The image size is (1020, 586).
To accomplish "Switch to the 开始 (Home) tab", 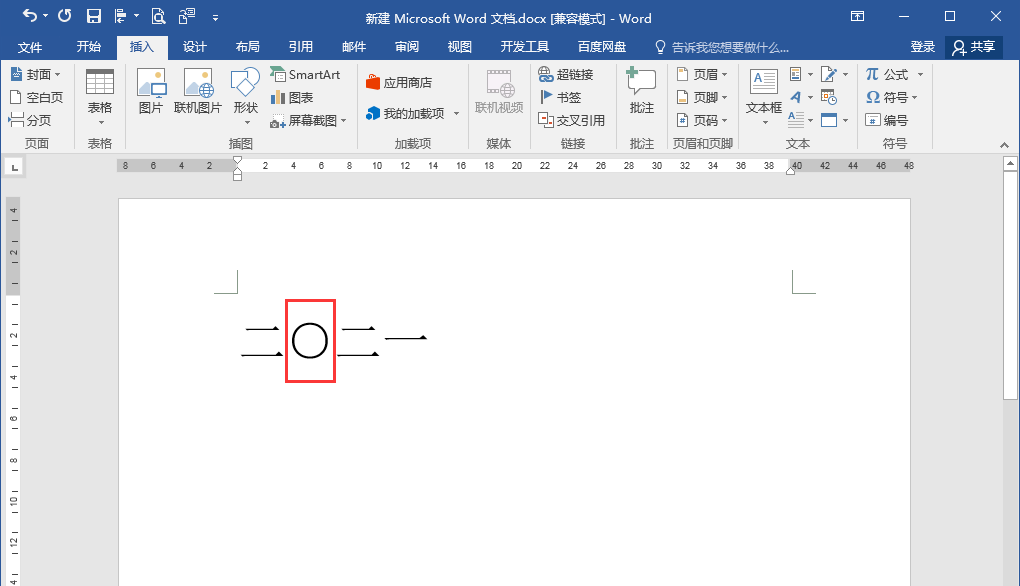I will 88,47.
